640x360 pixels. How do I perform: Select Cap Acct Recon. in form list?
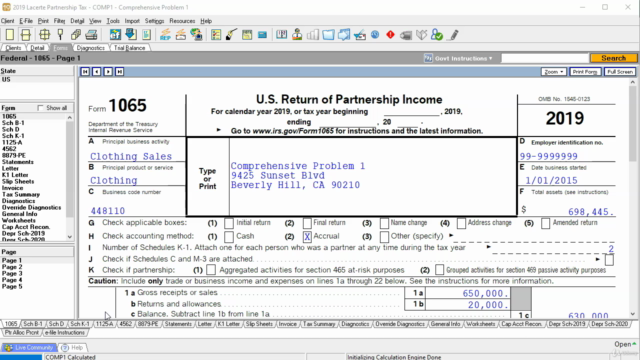pyautogui.click(x=26, y=227)
